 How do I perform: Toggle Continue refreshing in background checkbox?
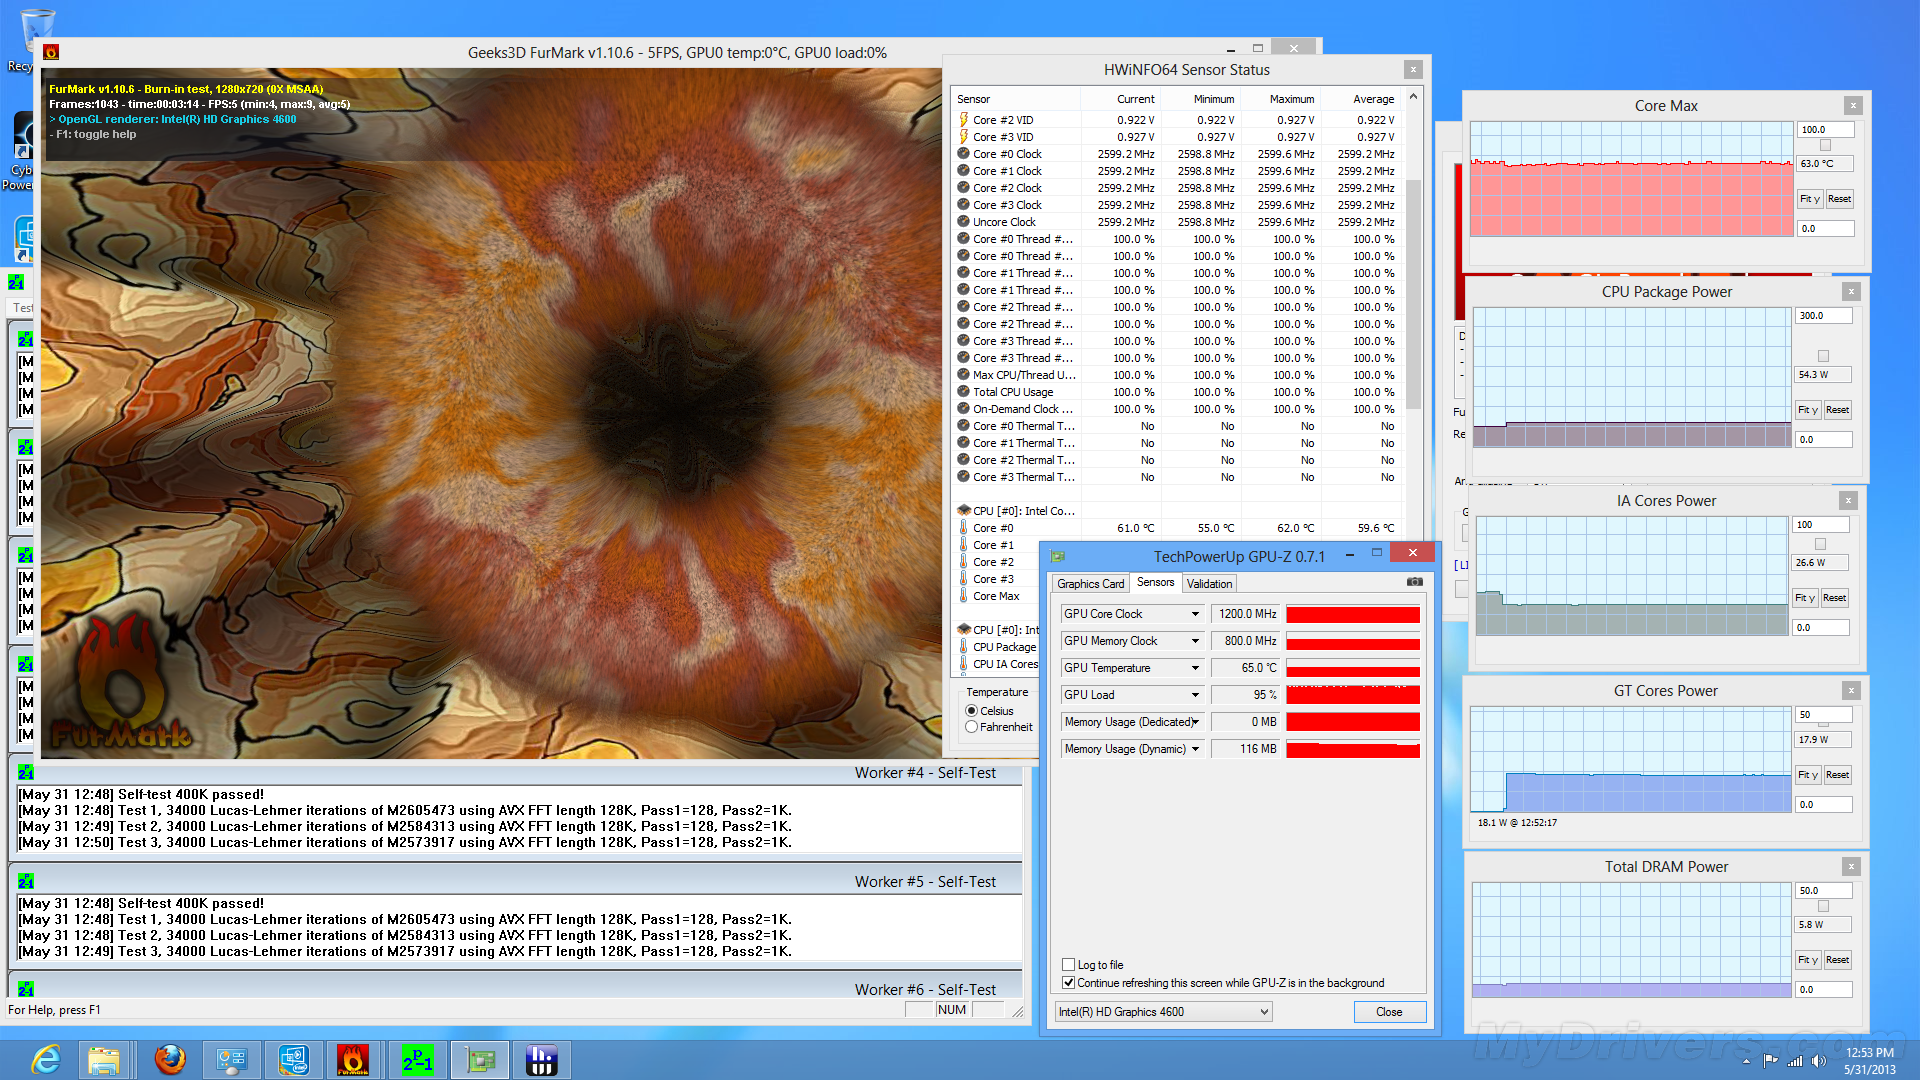tap(1068, 983)
